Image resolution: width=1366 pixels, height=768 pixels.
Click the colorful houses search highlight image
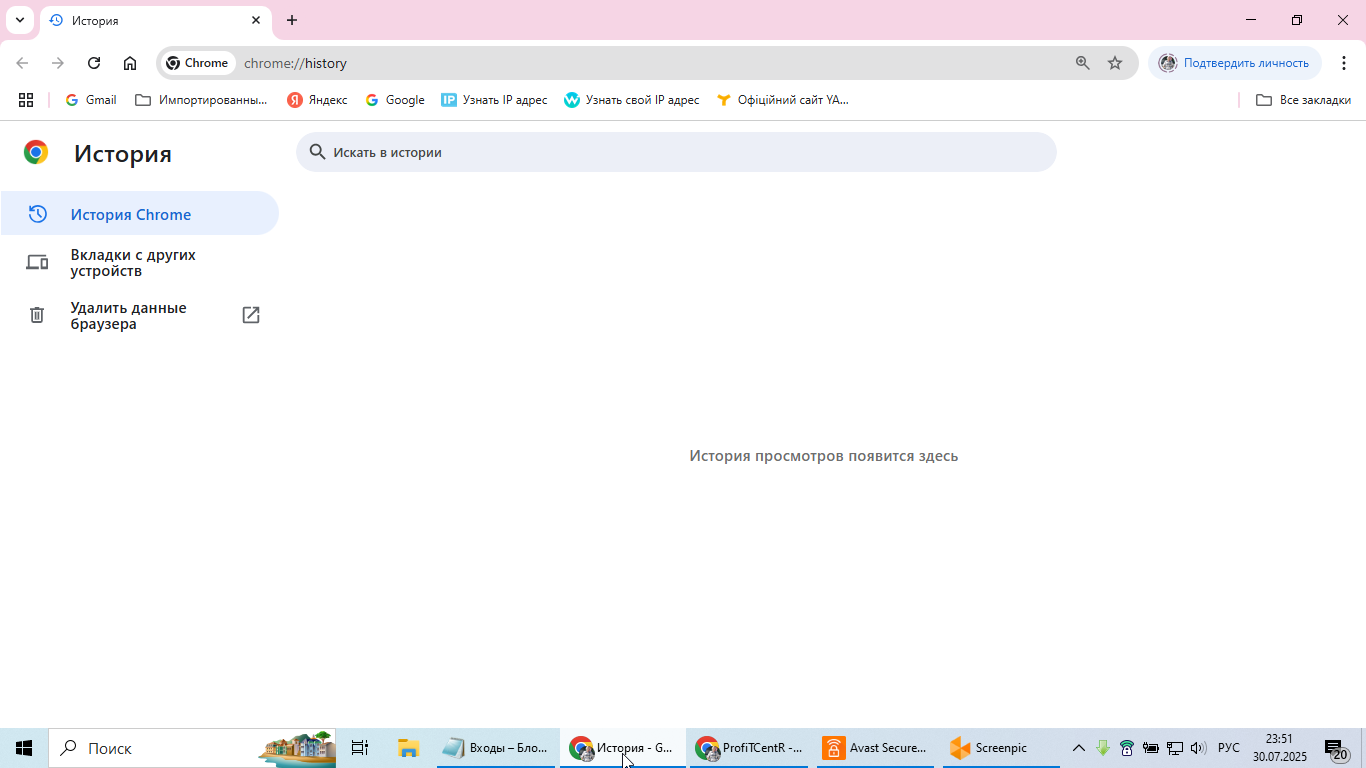(x=298, y=748)
